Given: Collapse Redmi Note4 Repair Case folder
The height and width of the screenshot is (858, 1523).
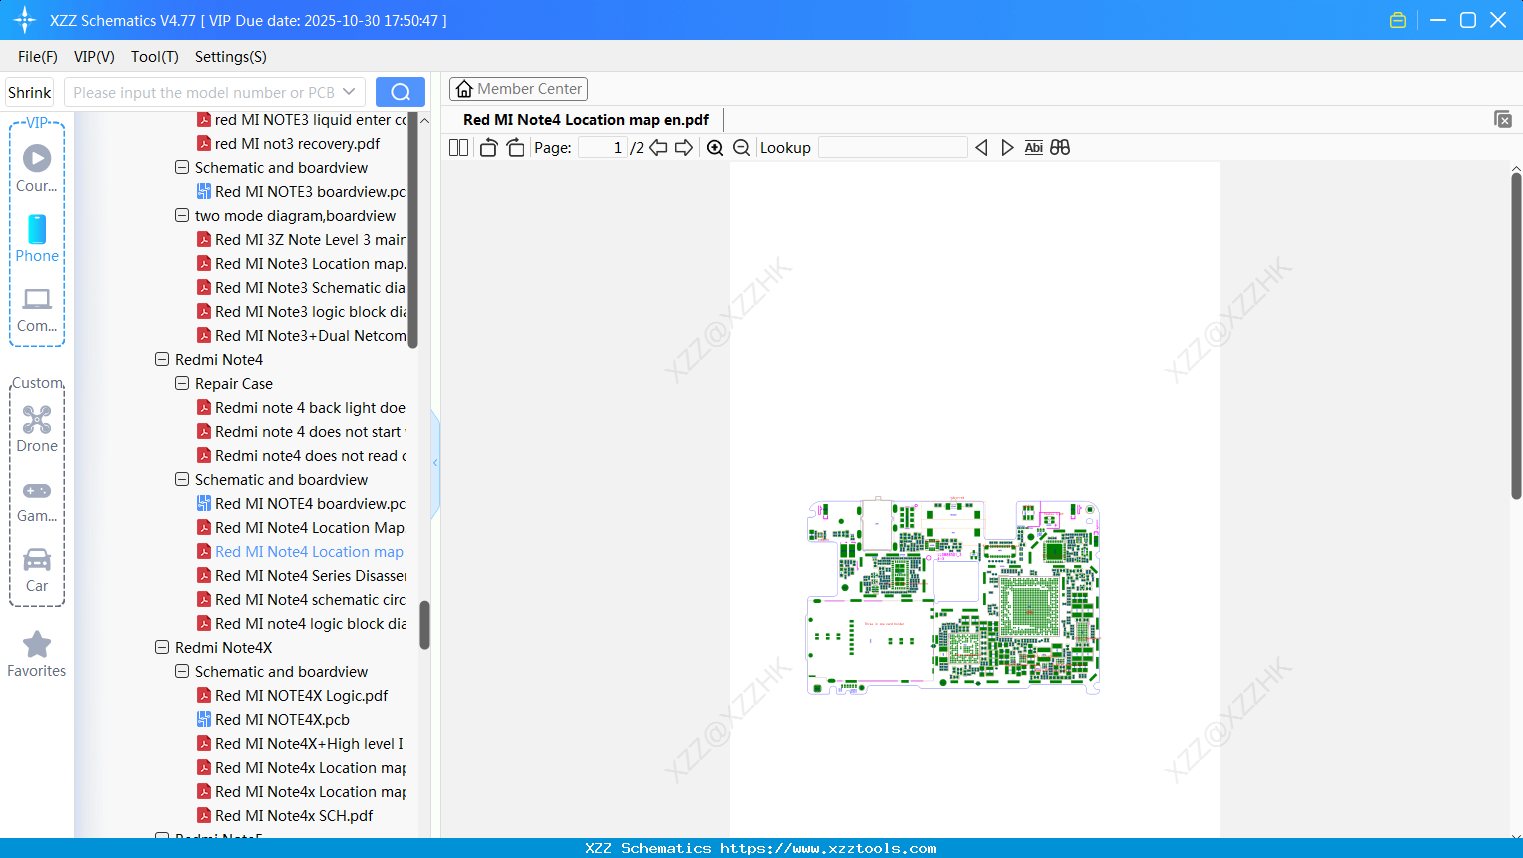Looking at the screenshot, I should pos(182,384).
